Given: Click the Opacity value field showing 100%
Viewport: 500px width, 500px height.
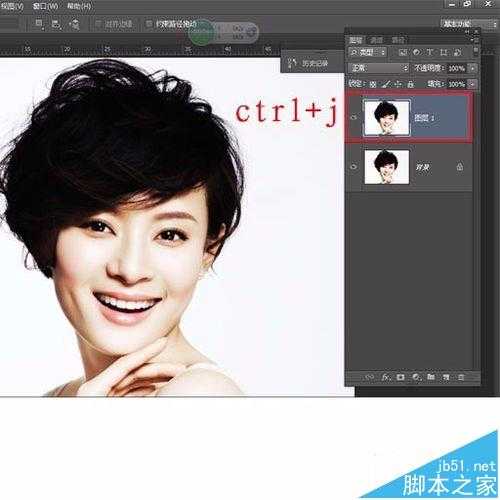Looking at the screenshot, I should (457, 69).
